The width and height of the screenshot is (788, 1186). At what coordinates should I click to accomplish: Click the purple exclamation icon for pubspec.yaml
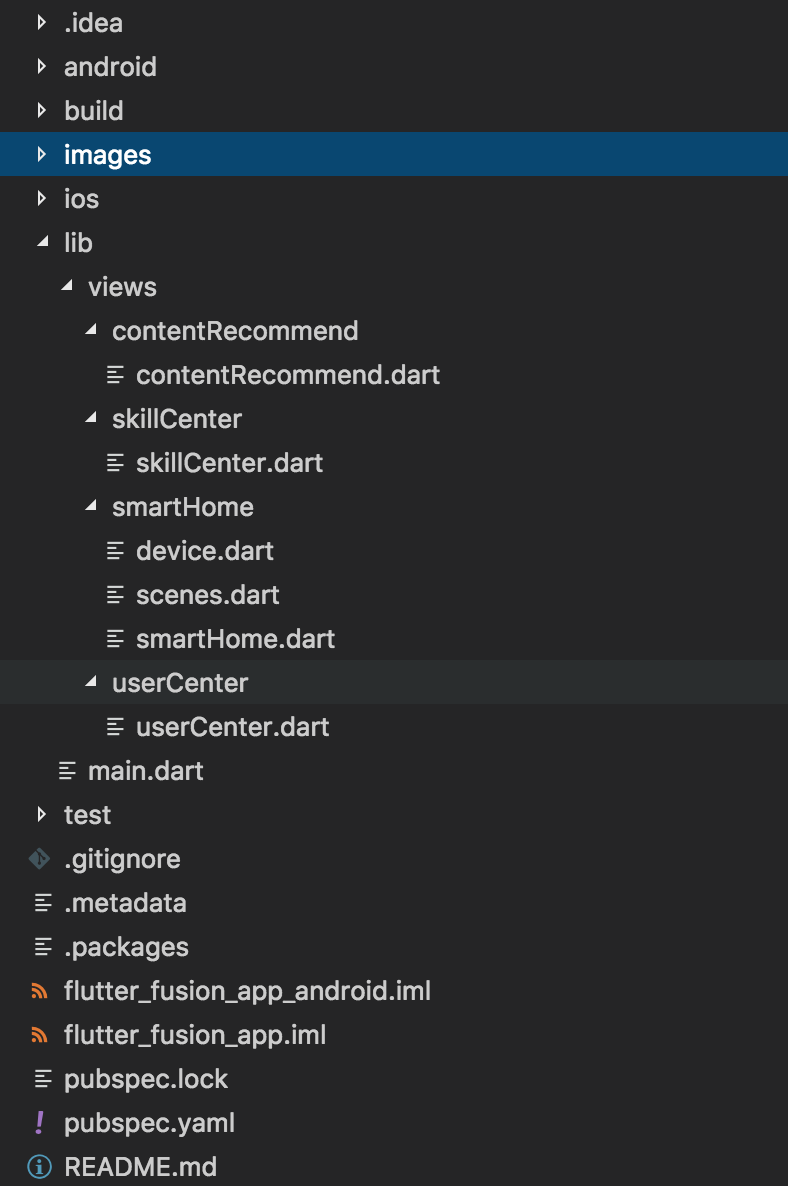(40, 1122)
